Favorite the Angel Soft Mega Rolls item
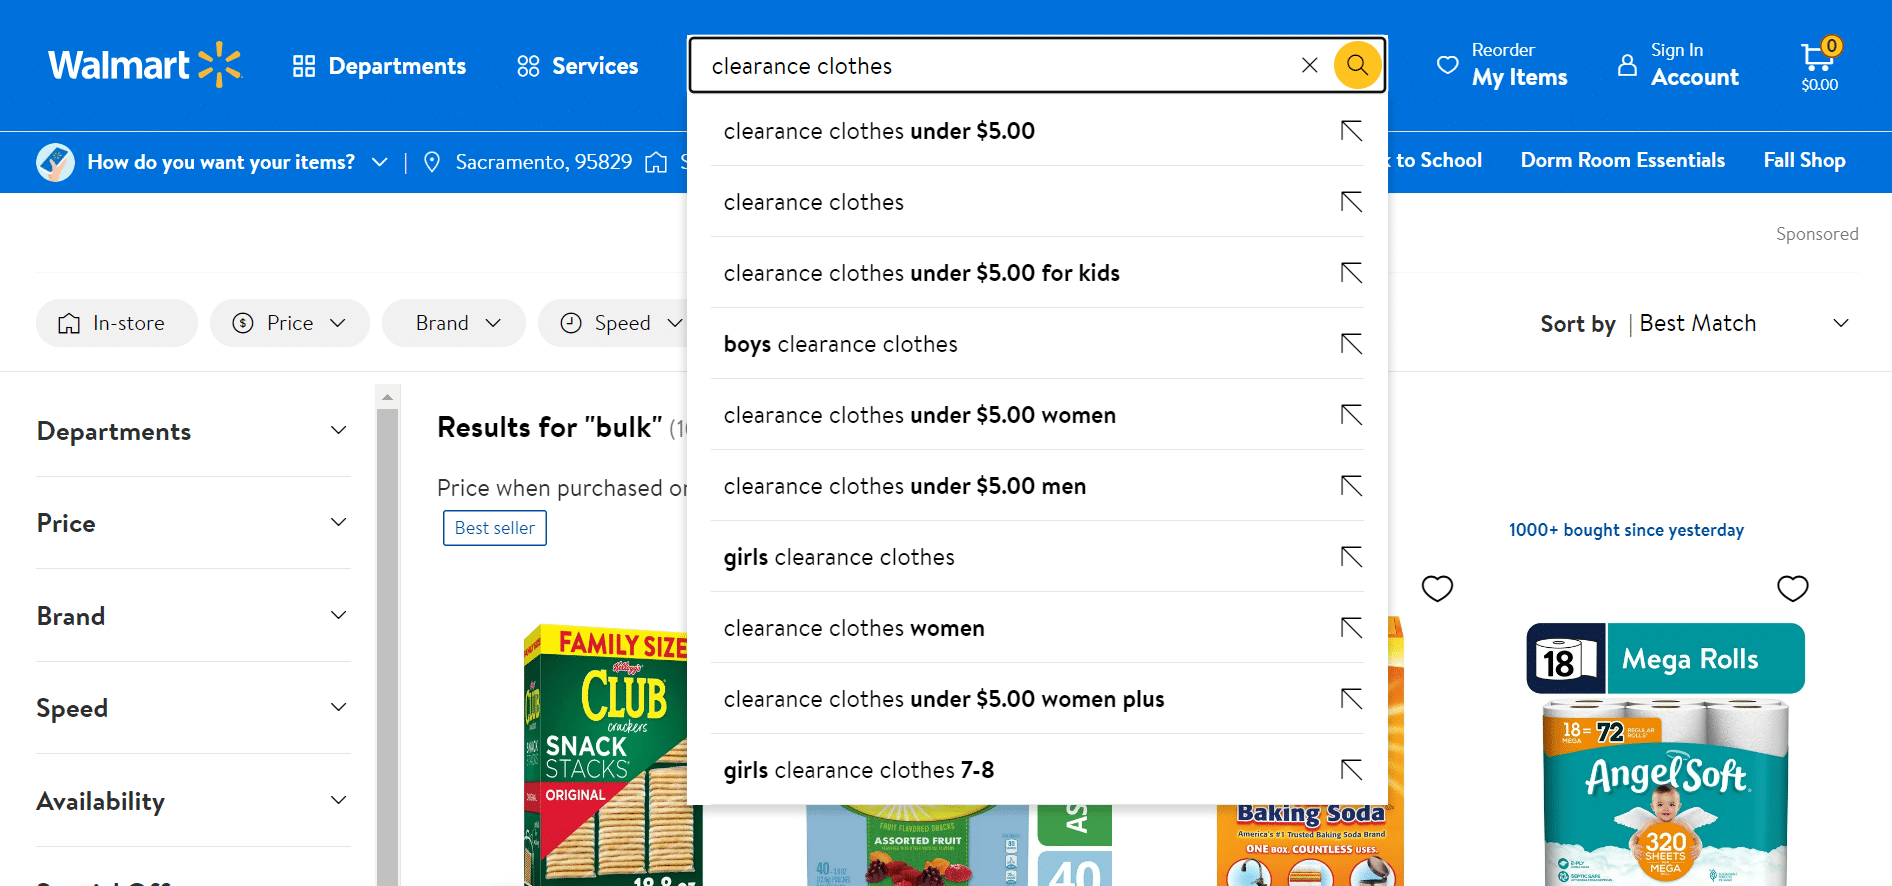Viewport: 1892px width, 886px height. tap(1793, 589)
